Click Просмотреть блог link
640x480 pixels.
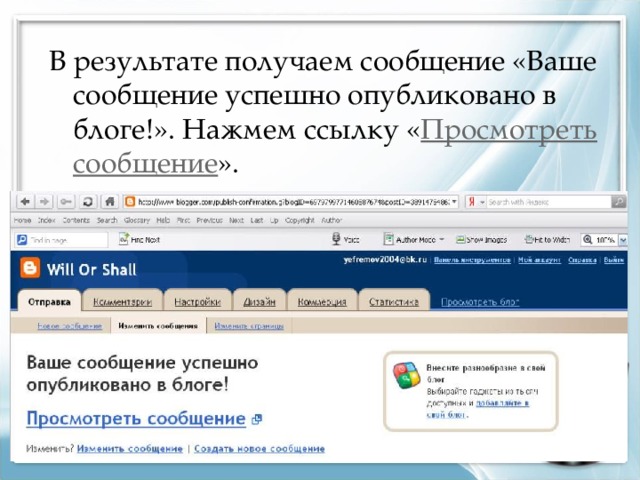pos(480,302)
